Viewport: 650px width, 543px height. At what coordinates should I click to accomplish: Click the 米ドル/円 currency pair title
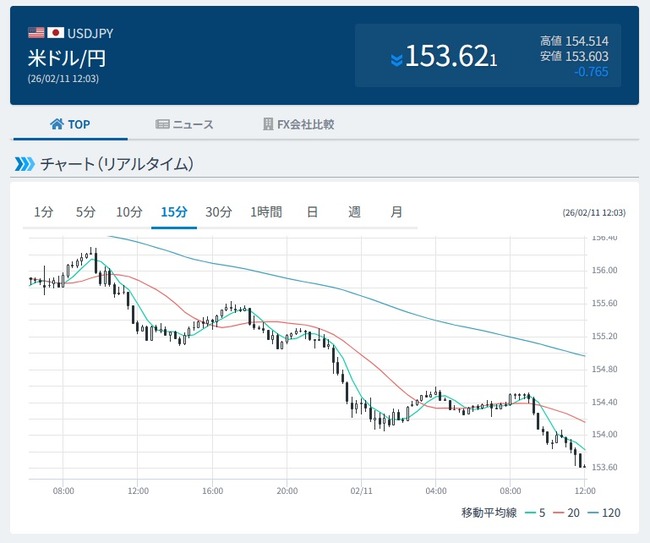point(66,57)
